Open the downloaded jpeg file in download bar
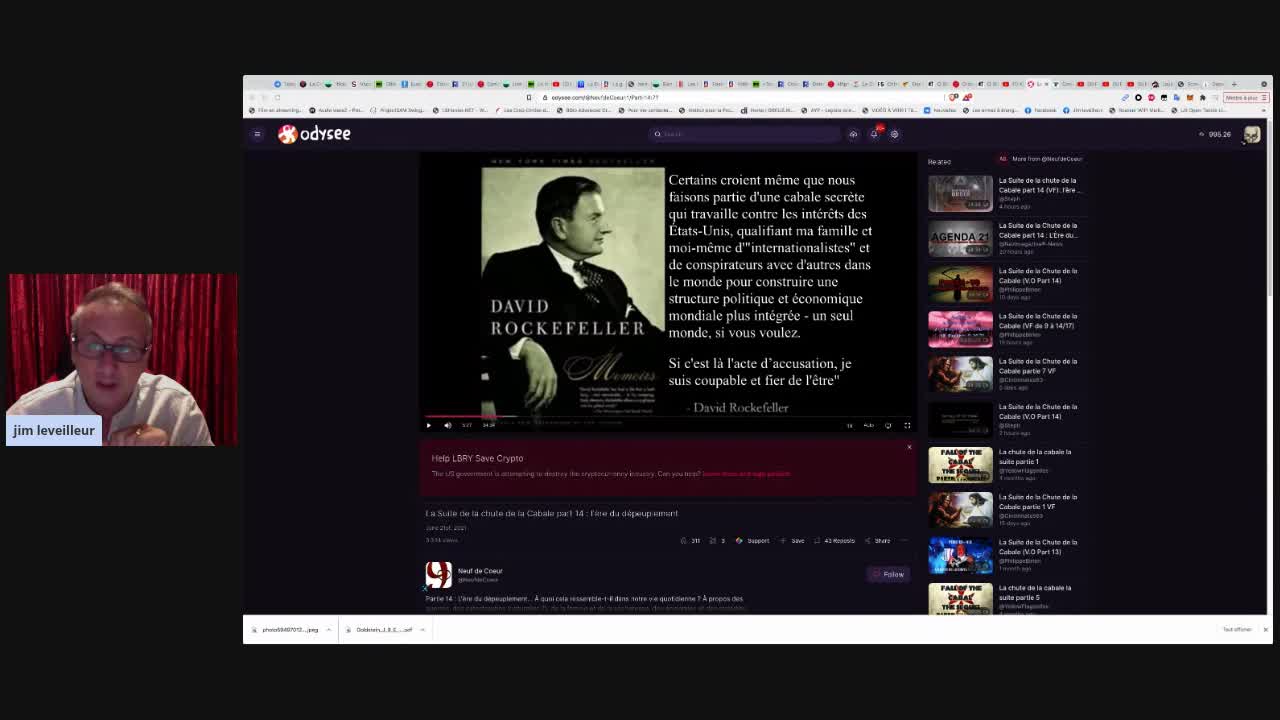This screenshot has height=720, width=1280. point(285,630)
